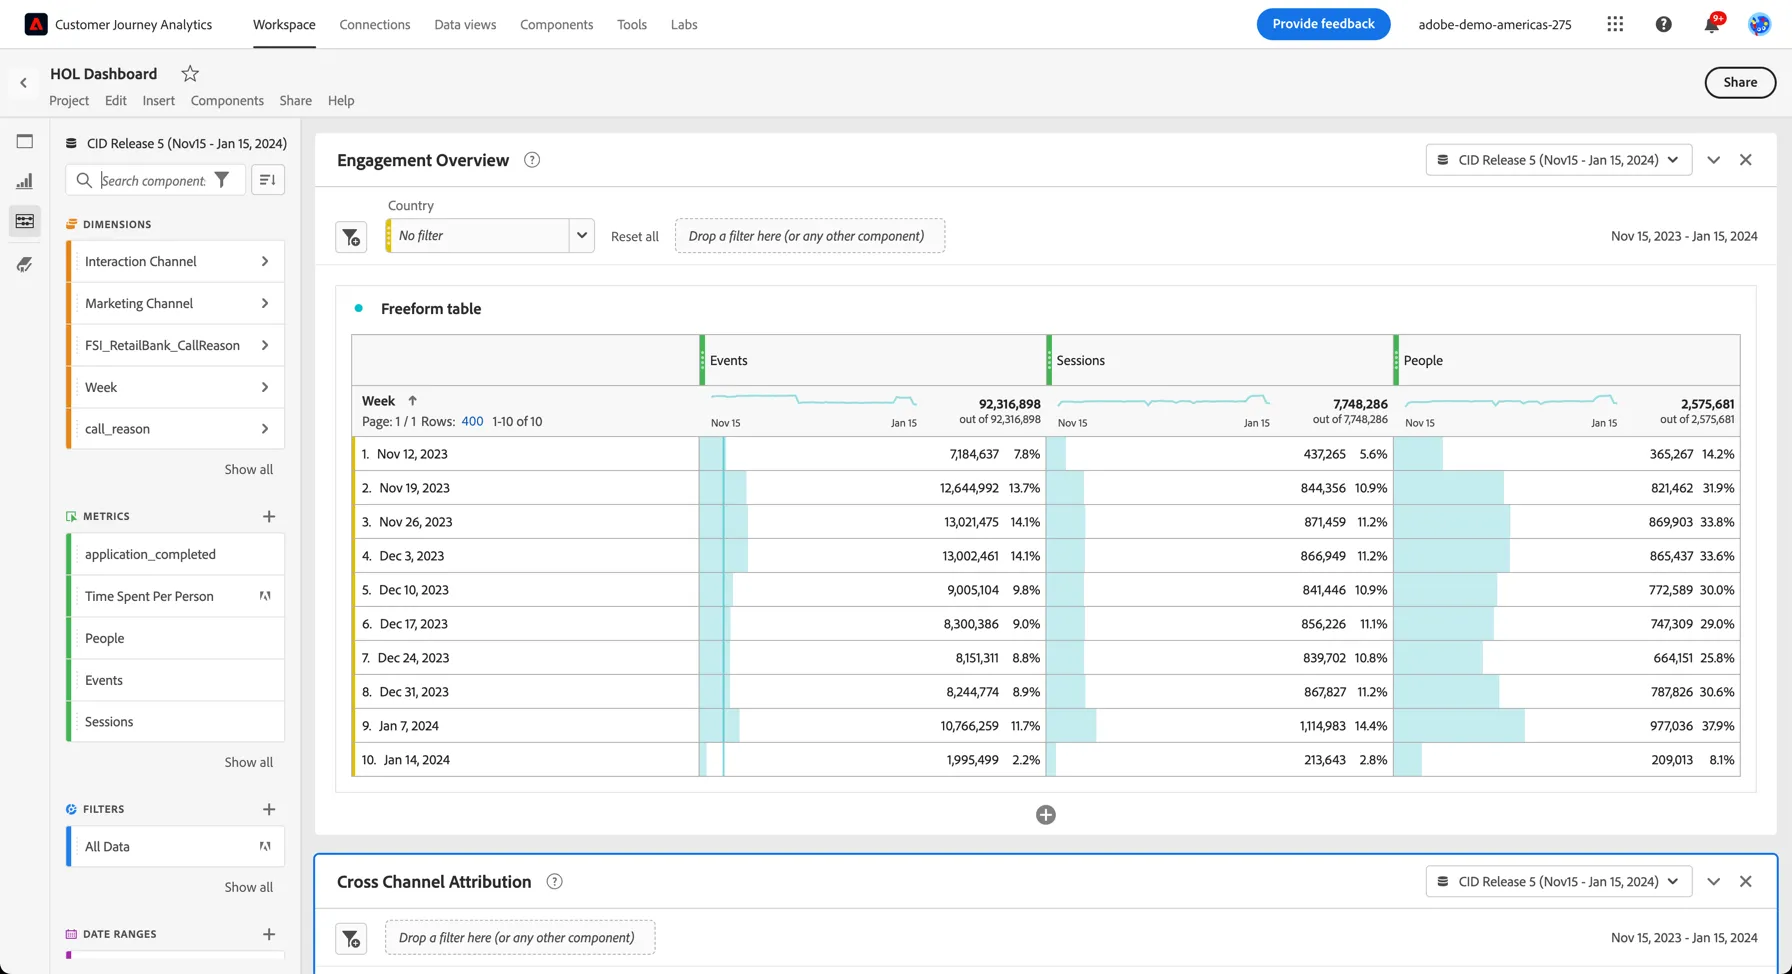Open Cross Channel Attribution data view dropdown
This screenshot has width=1792, height=974.
pos(1559,881)
